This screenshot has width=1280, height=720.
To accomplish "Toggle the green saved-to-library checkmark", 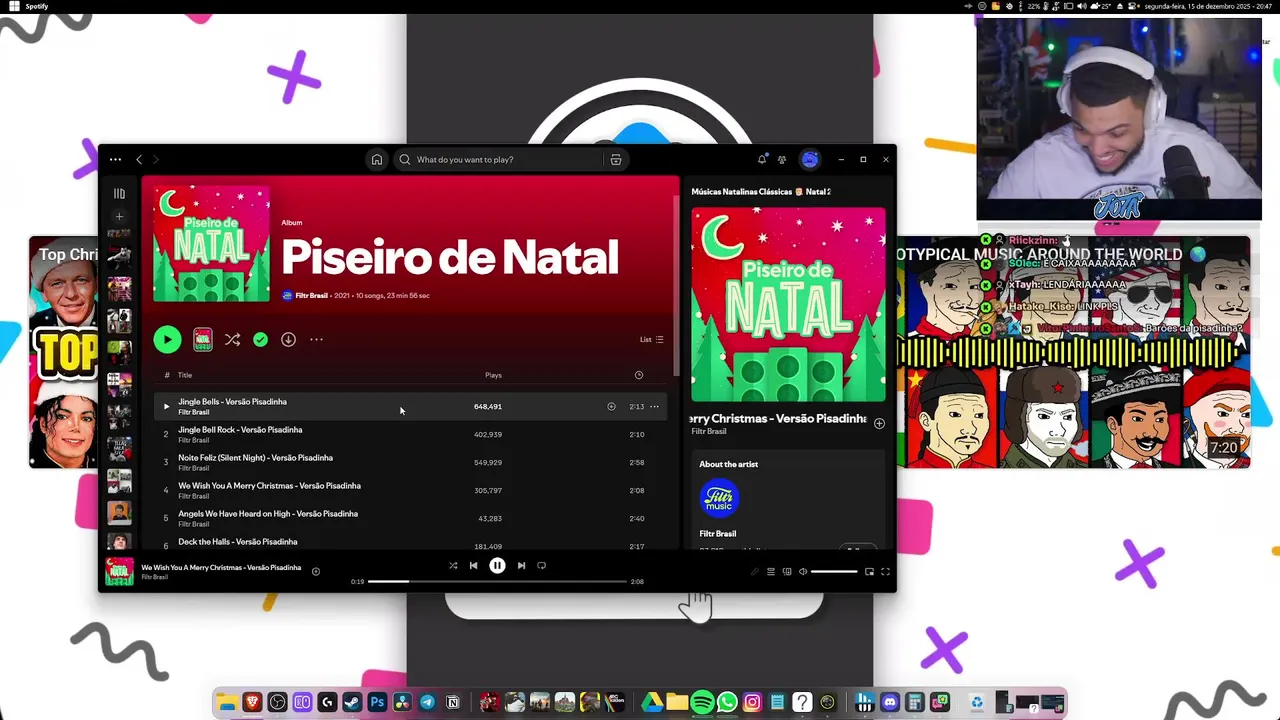I will [x=260, y=340].
